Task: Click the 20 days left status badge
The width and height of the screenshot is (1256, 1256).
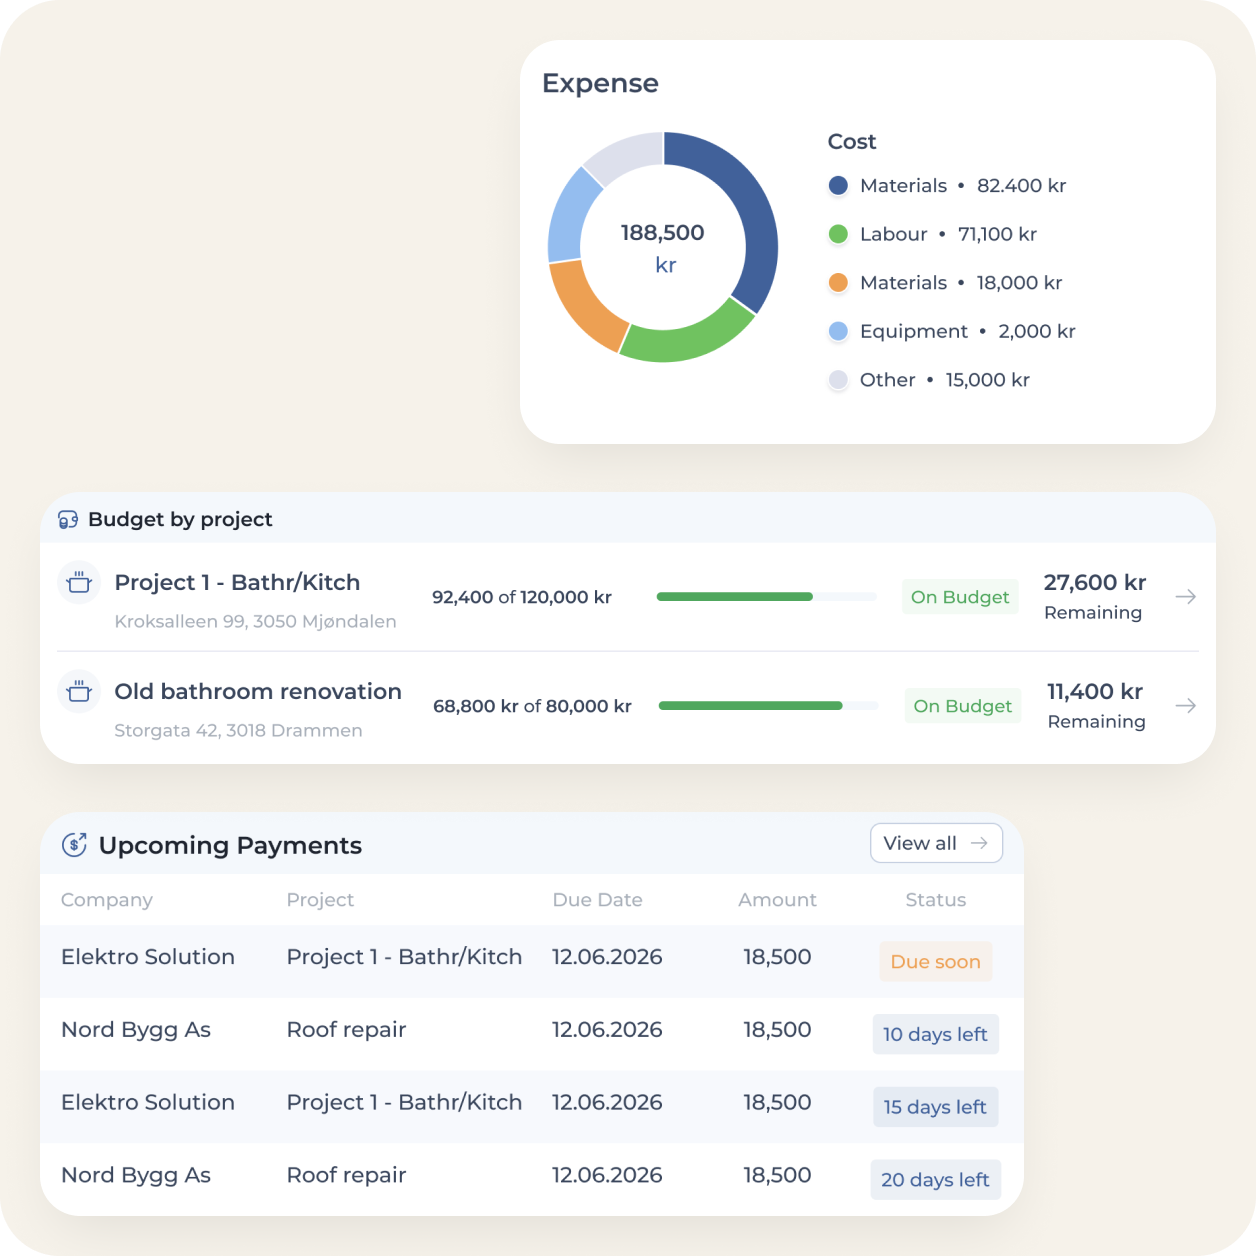Action: click(935, 1180)
